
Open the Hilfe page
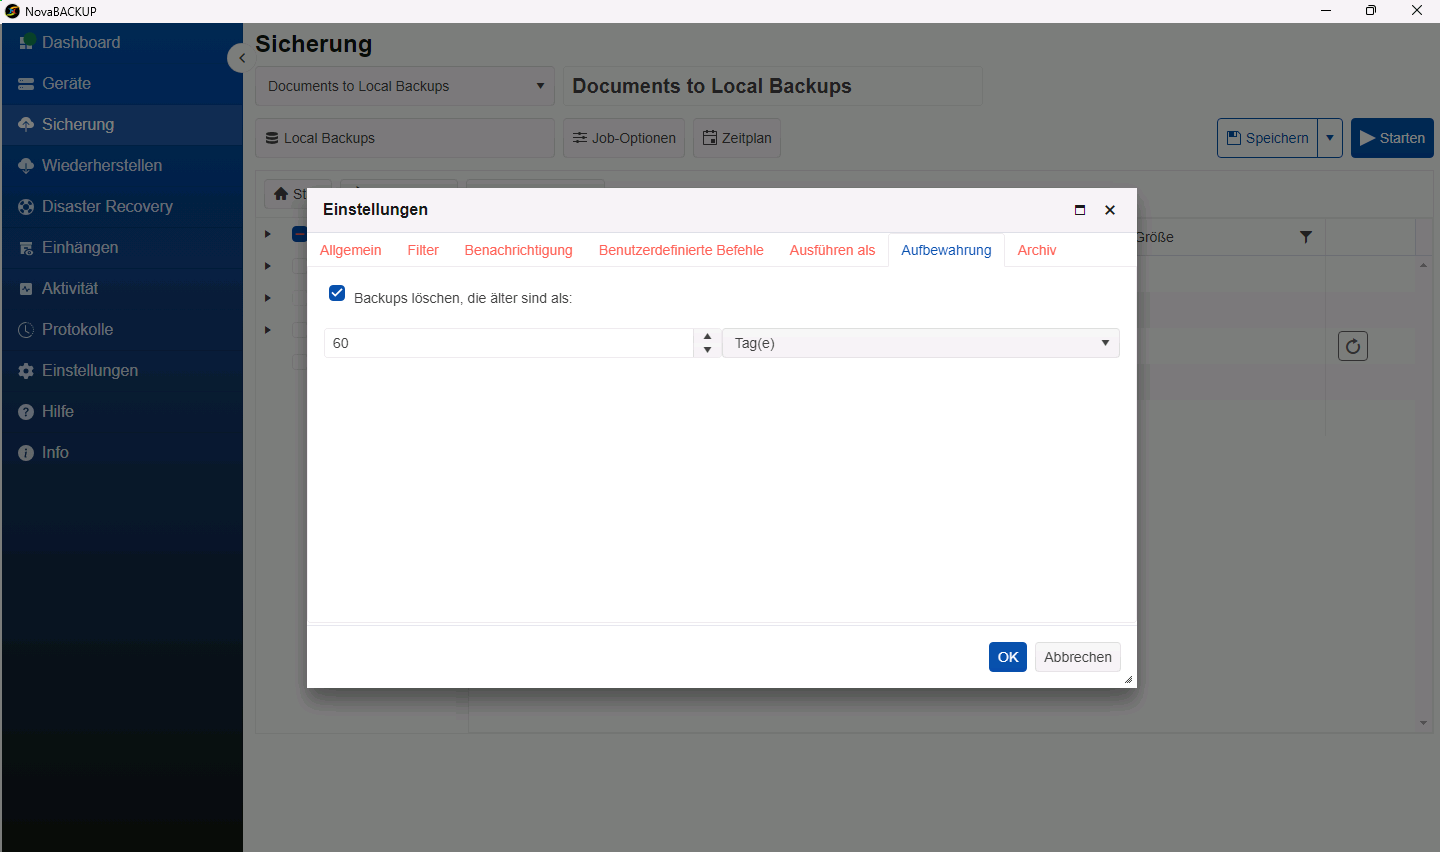point(121,411)
